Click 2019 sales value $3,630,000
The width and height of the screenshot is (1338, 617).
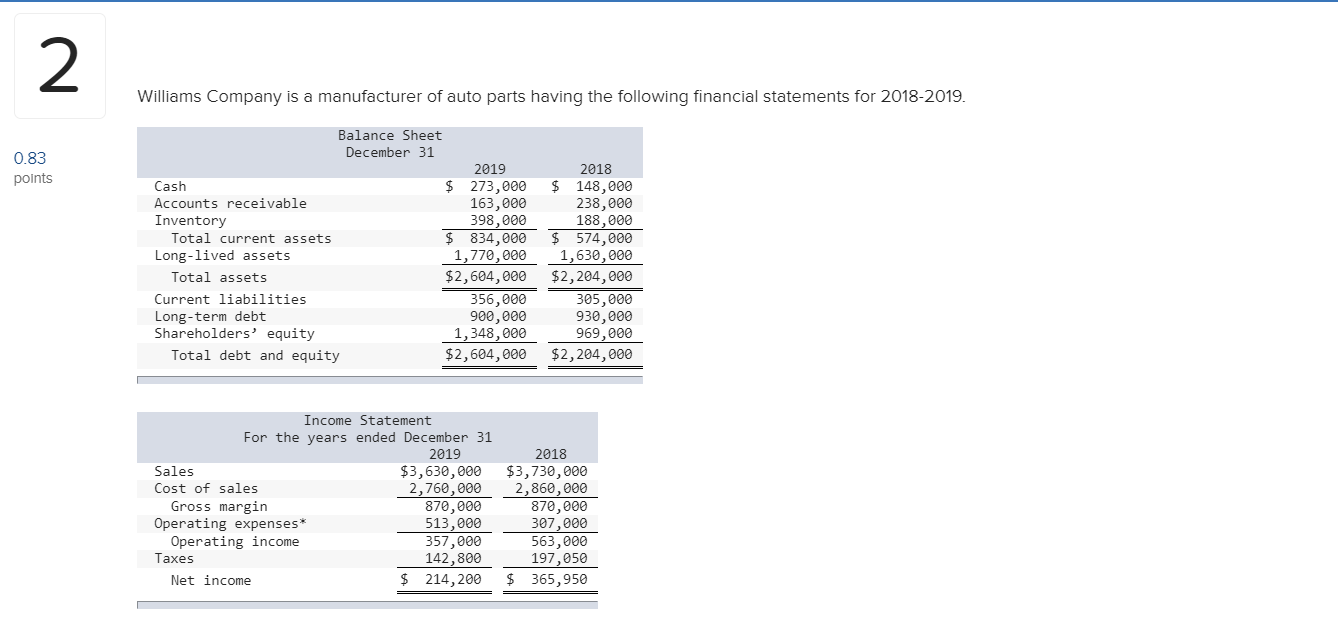click(x=441, y=471)
